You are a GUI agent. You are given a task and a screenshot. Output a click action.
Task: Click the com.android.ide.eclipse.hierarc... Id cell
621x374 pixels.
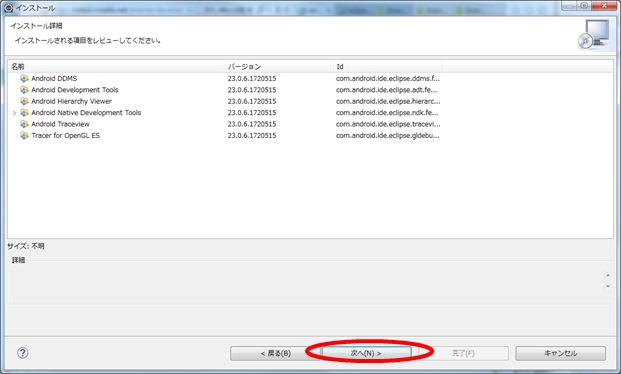coord(388,101)
